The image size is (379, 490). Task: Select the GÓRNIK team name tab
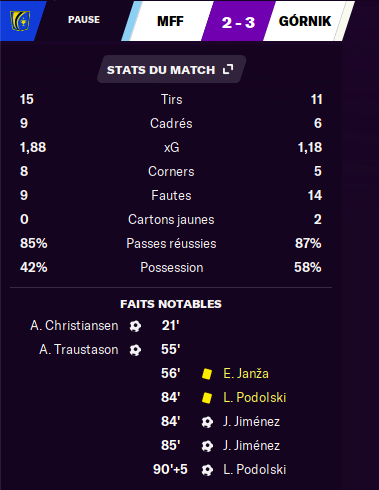pos(305,21)
